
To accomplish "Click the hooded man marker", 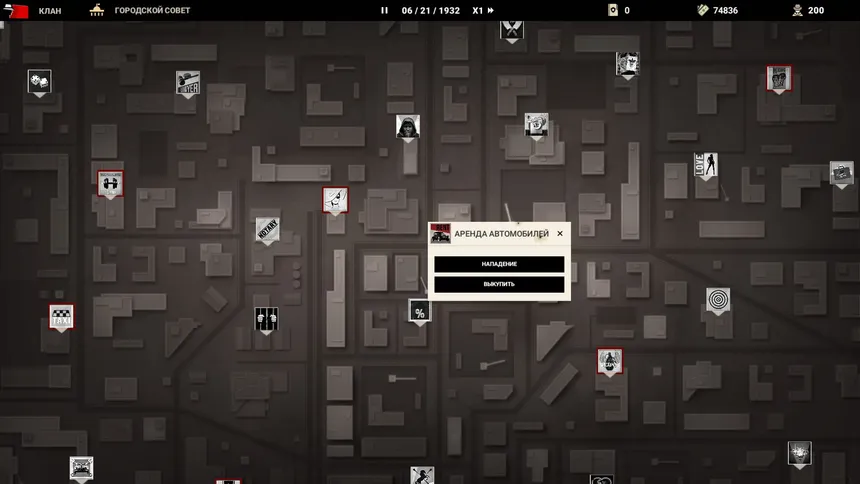I will [x=408, y=127].
